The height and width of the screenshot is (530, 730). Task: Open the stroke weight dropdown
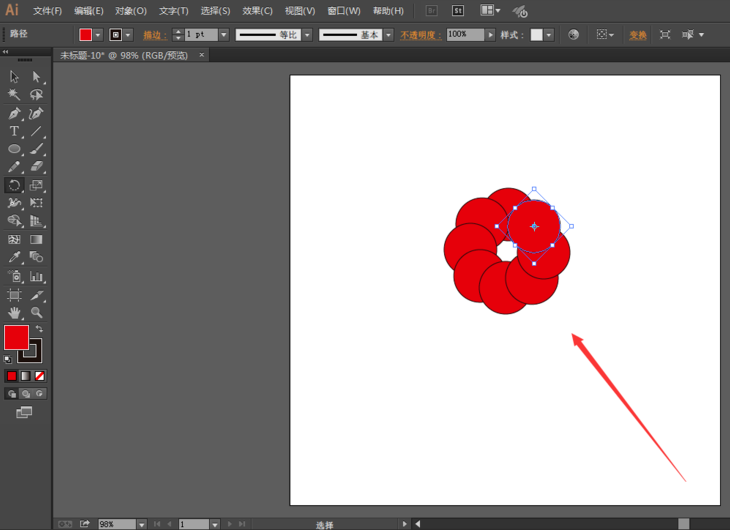tap(224, 35)
